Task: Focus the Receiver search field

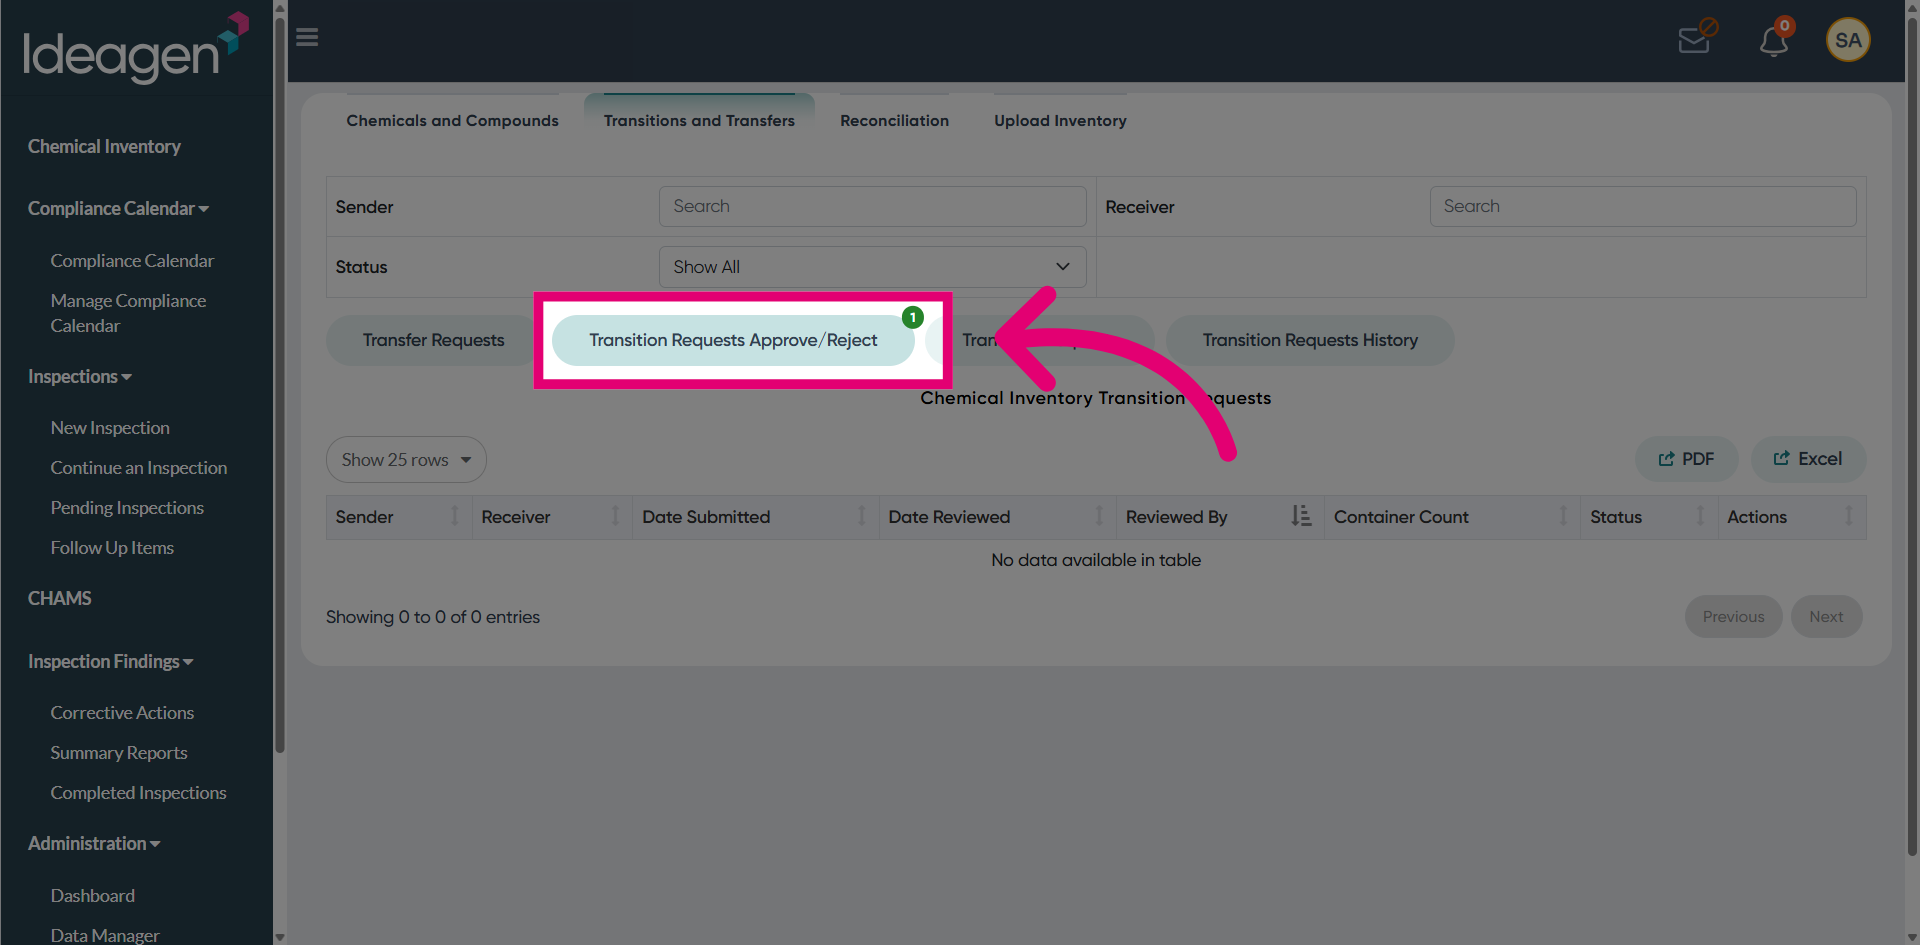Action: [1642, 206]
